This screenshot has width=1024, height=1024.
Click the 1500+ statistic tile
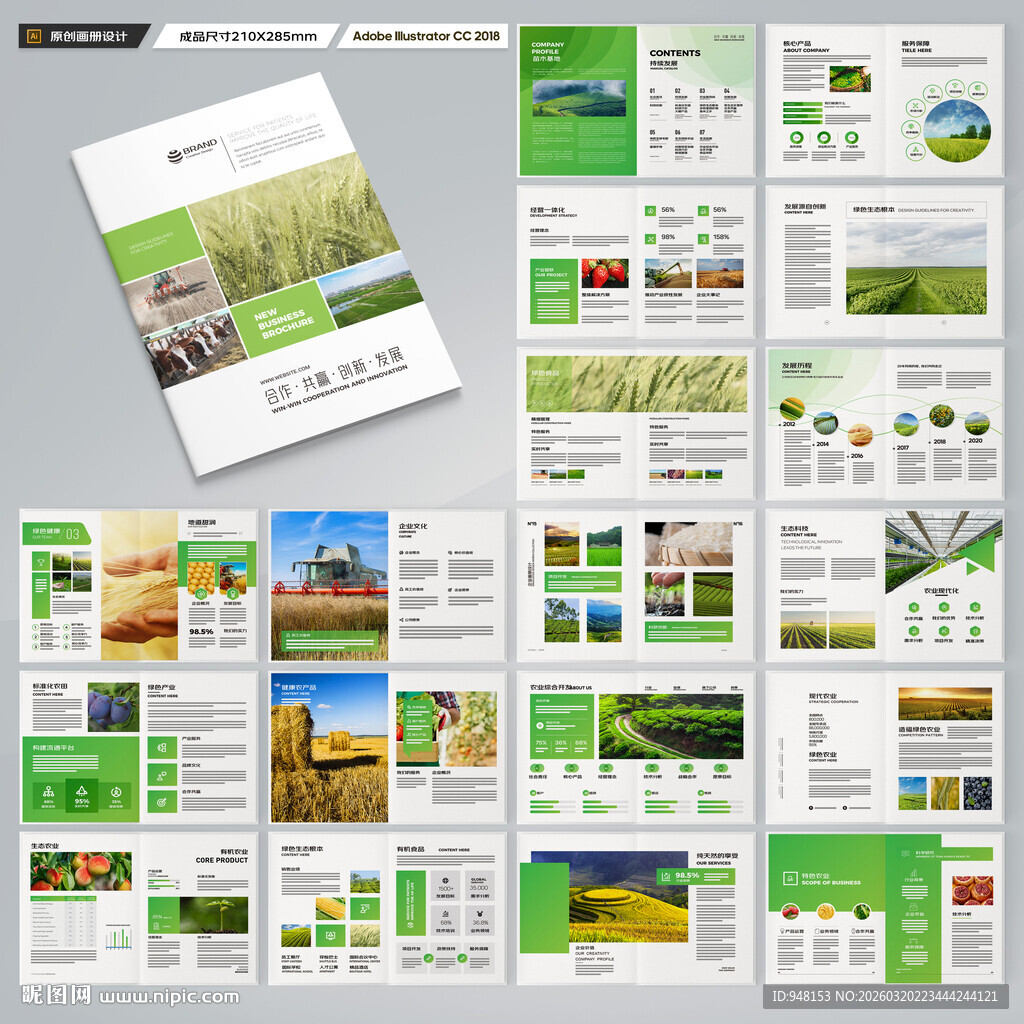pyautogui.click(x=445, y=886)
